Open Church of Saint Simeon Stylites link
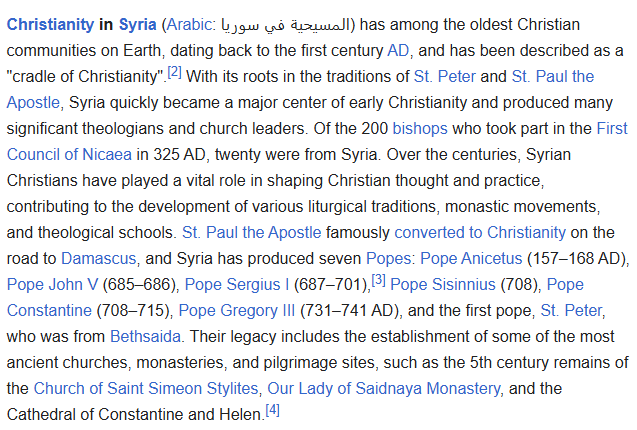 pyautogui.click(x=147, y=388)
